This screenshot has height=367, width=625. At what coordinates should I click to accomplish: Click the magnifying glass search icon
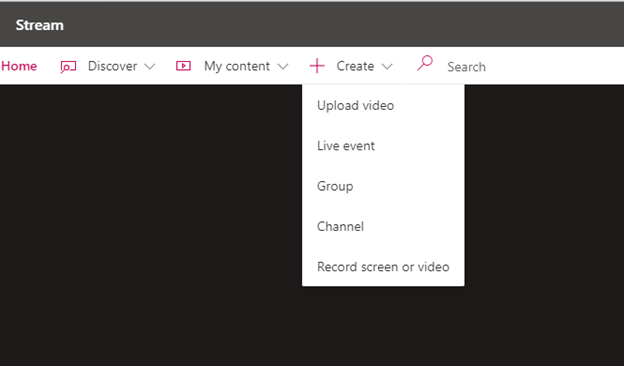(x=425, y=63)
